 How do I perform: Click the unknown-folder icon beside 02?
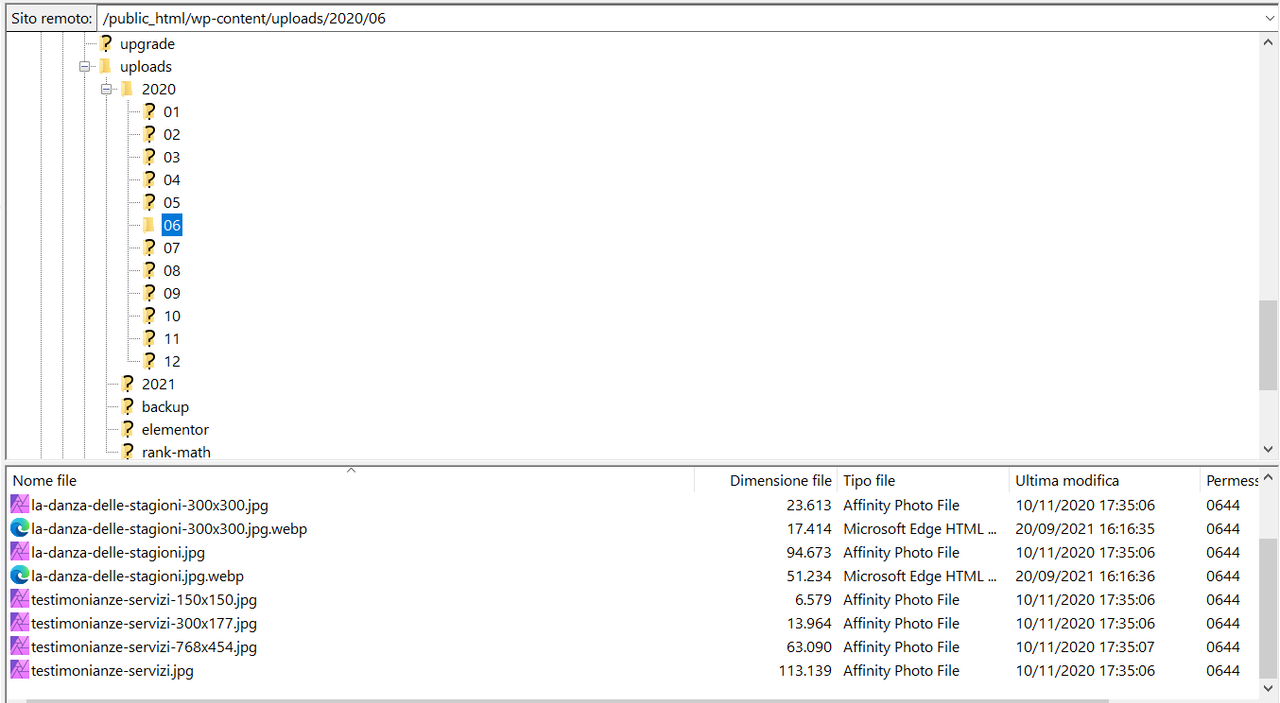(149, 134)
